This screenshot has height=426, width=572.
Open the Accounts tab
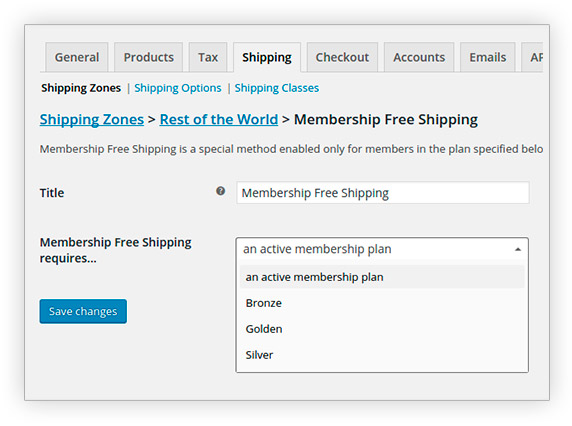(x=419, y=57)
